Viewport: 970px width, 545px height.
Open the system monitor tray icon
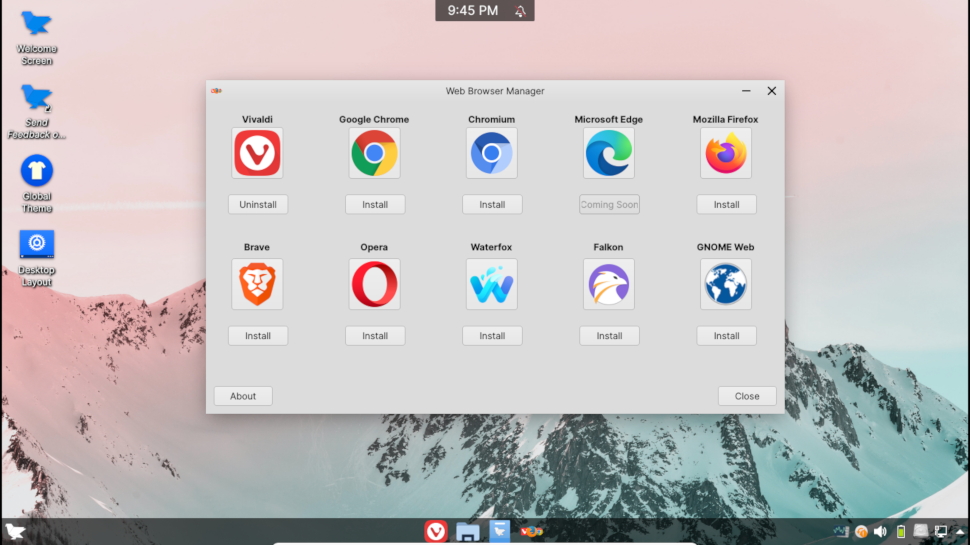click(841, 531)
